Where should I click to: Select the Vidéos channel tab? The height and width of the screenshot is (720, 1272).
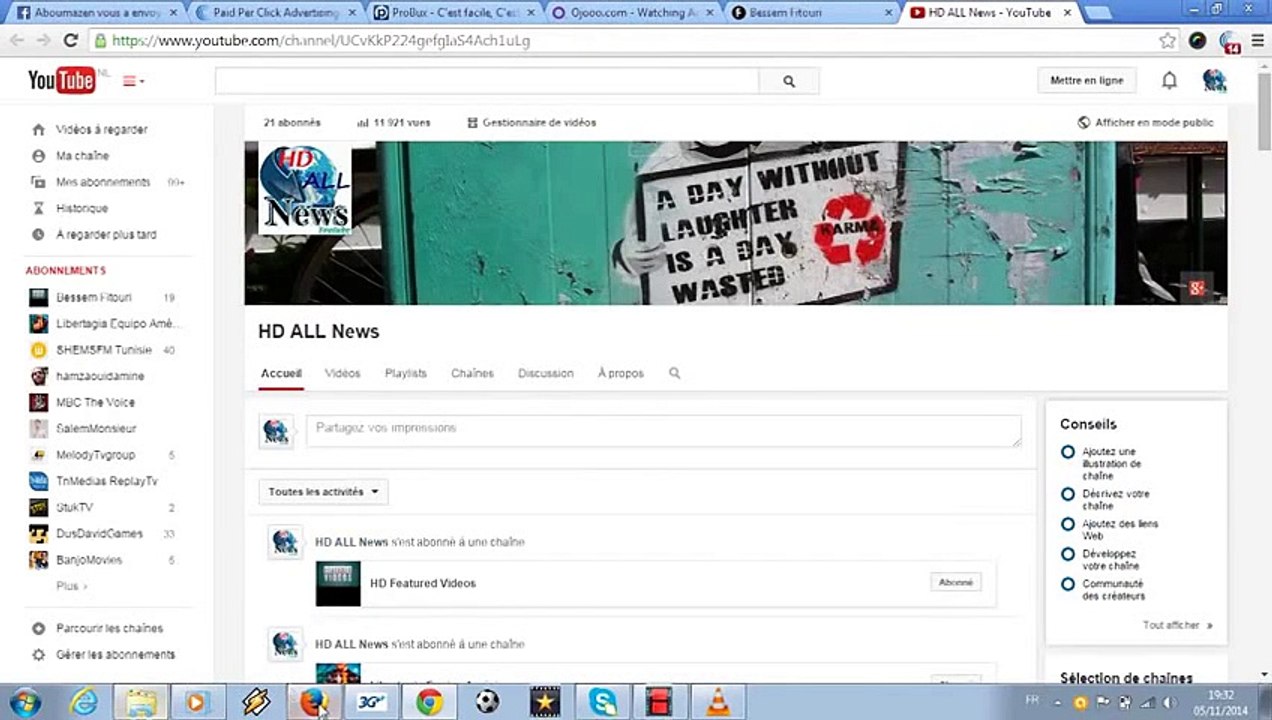(342, 373)
